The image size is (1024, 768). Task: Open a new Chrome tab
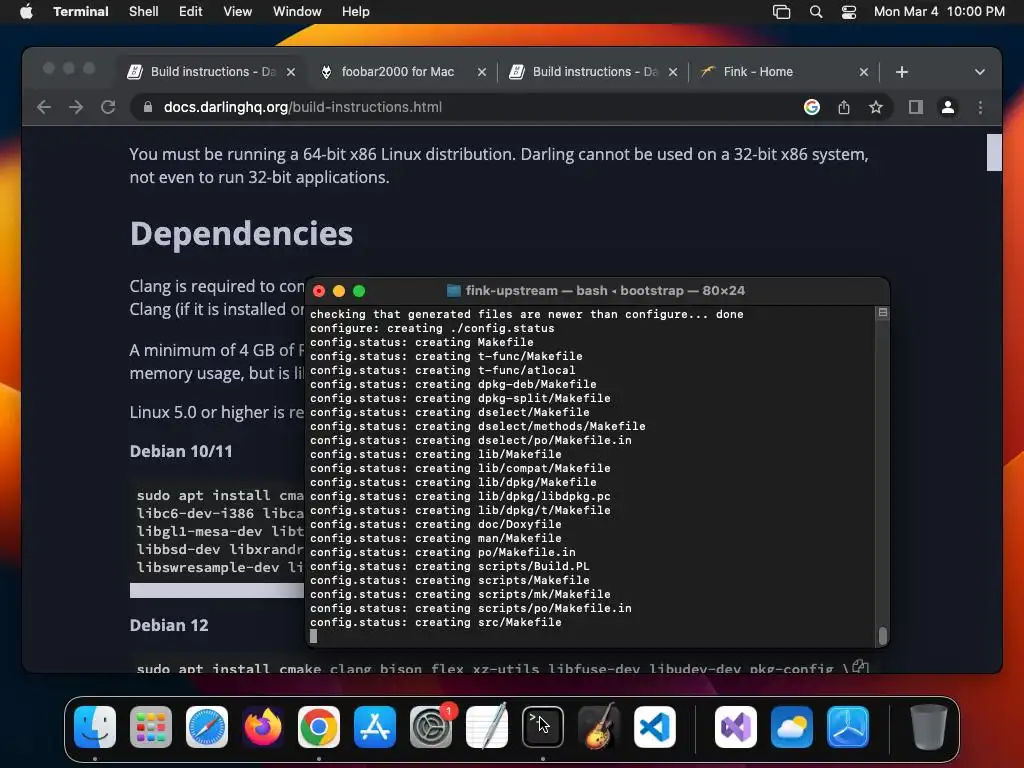[x=902, y=72]
